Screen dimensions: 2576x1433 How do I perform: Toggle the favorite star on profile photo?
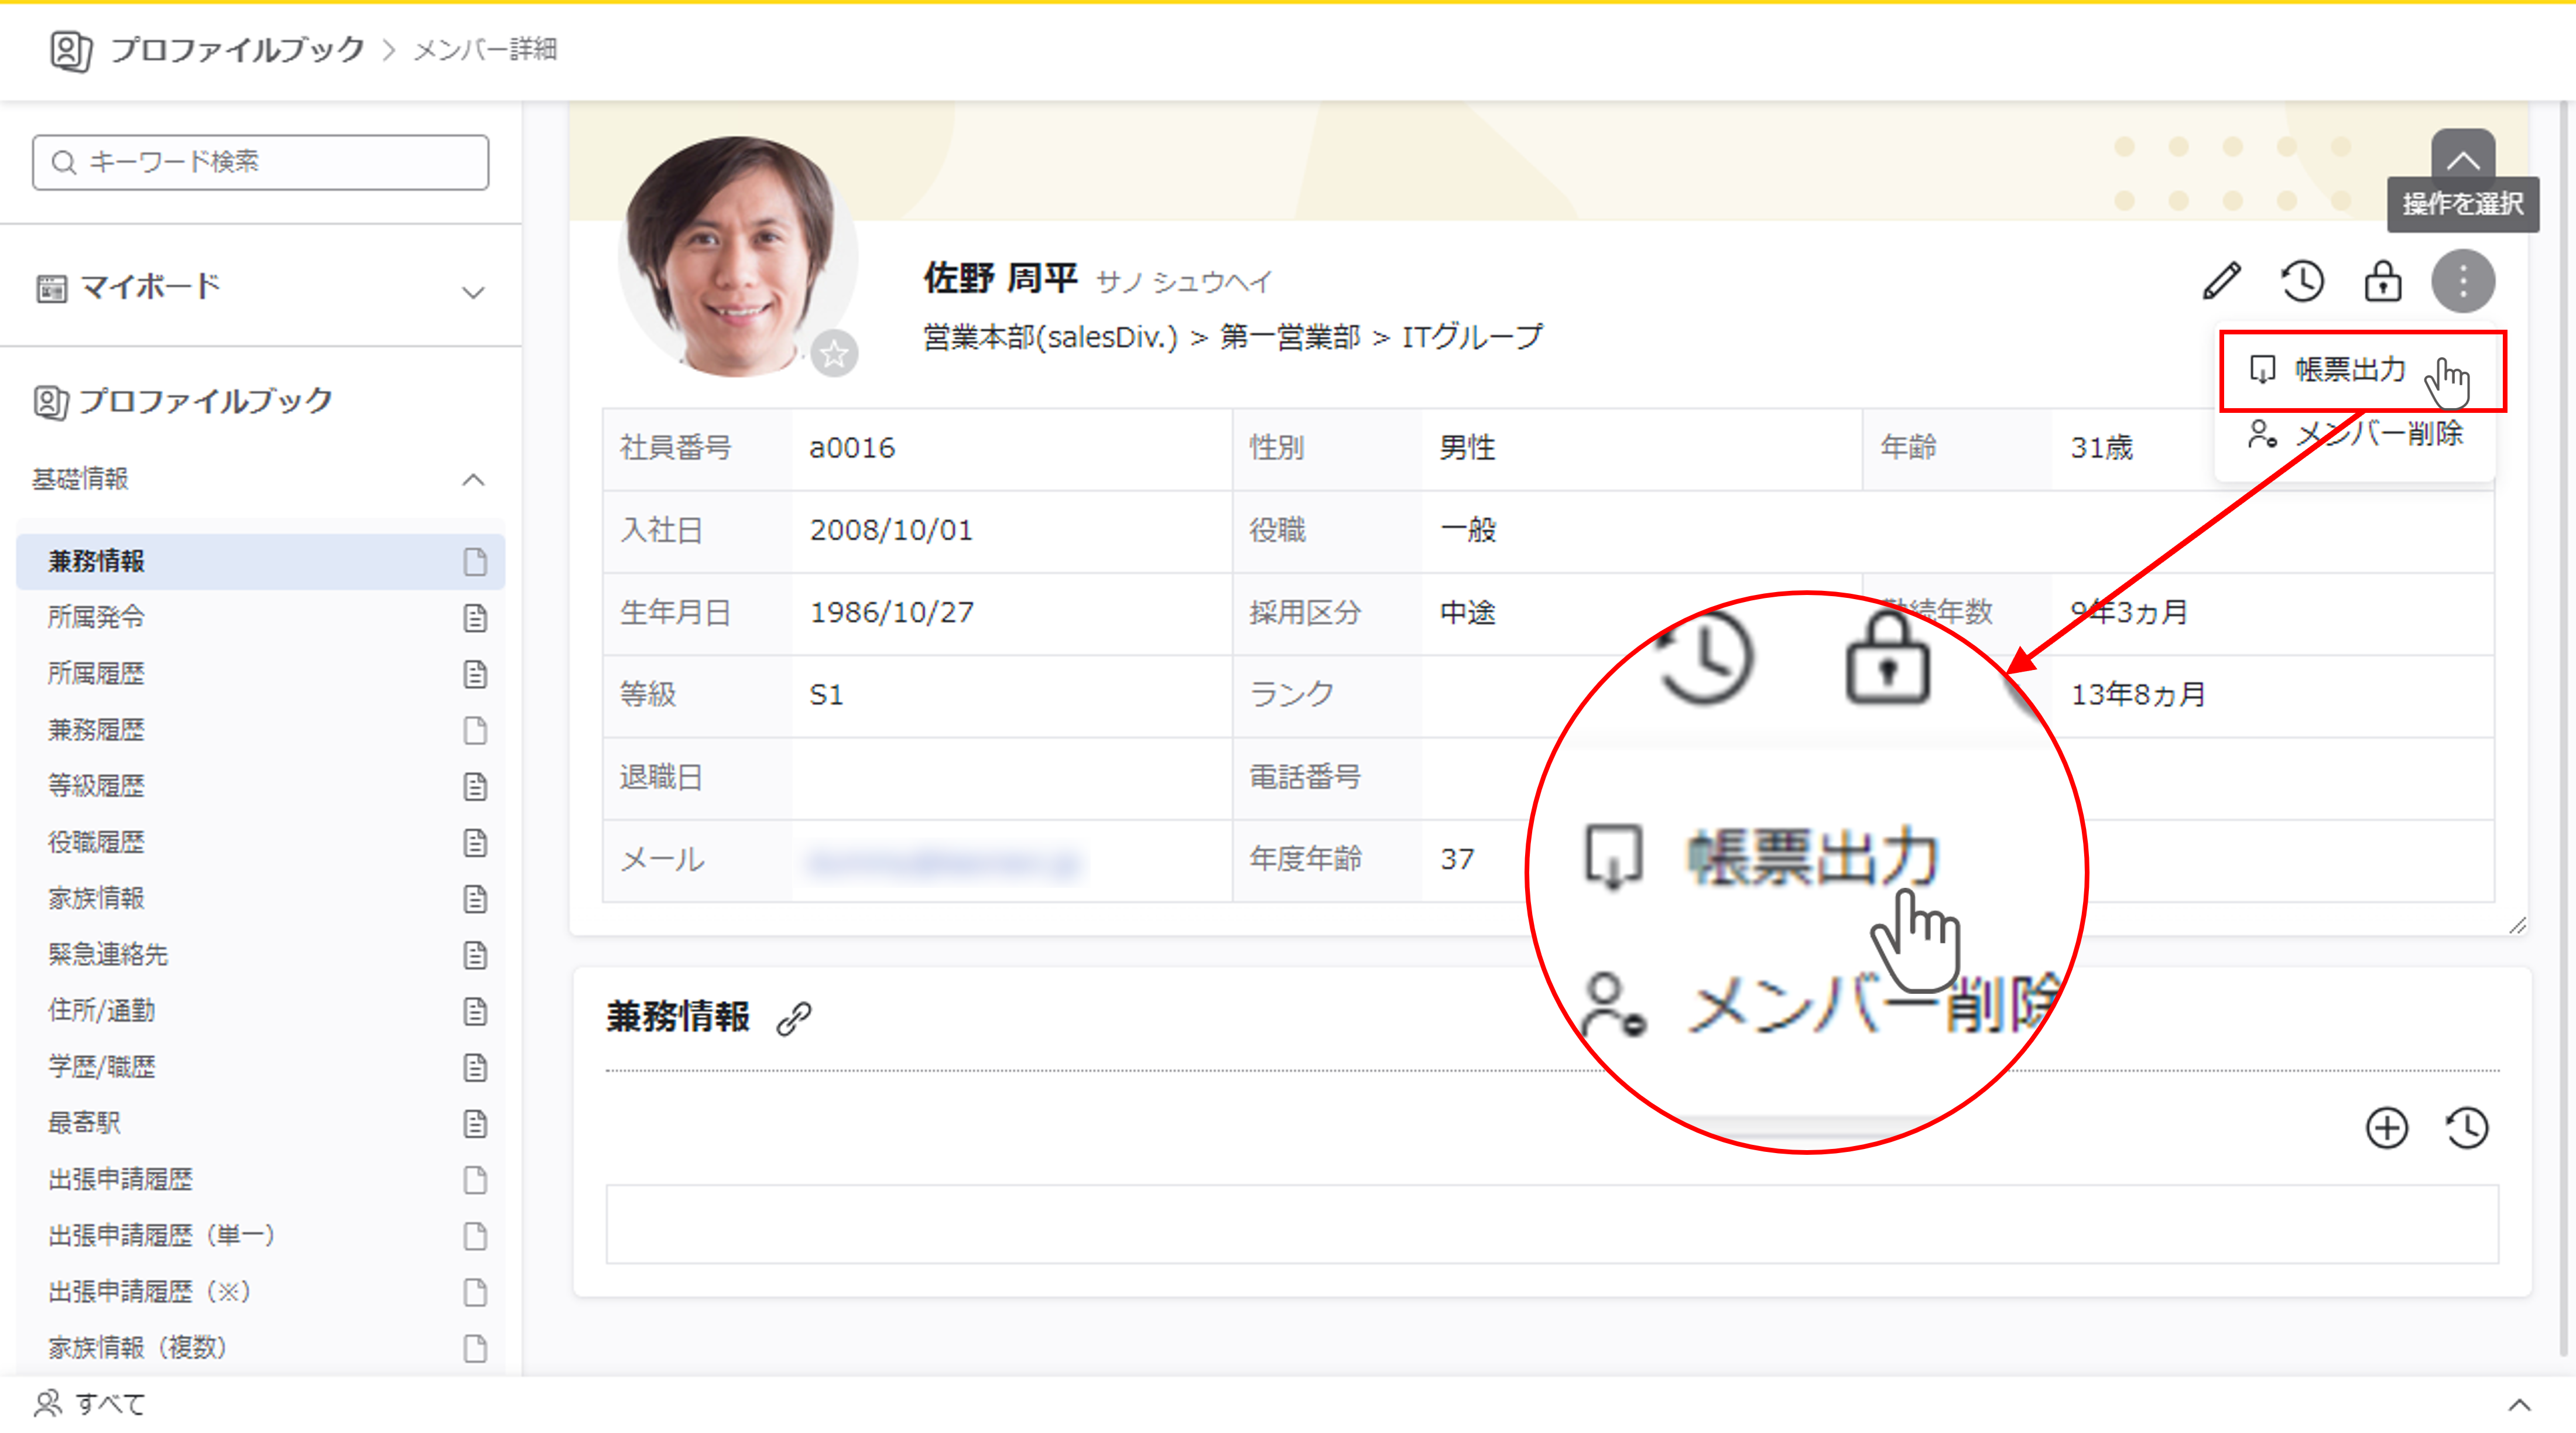(x=834, y=353)
